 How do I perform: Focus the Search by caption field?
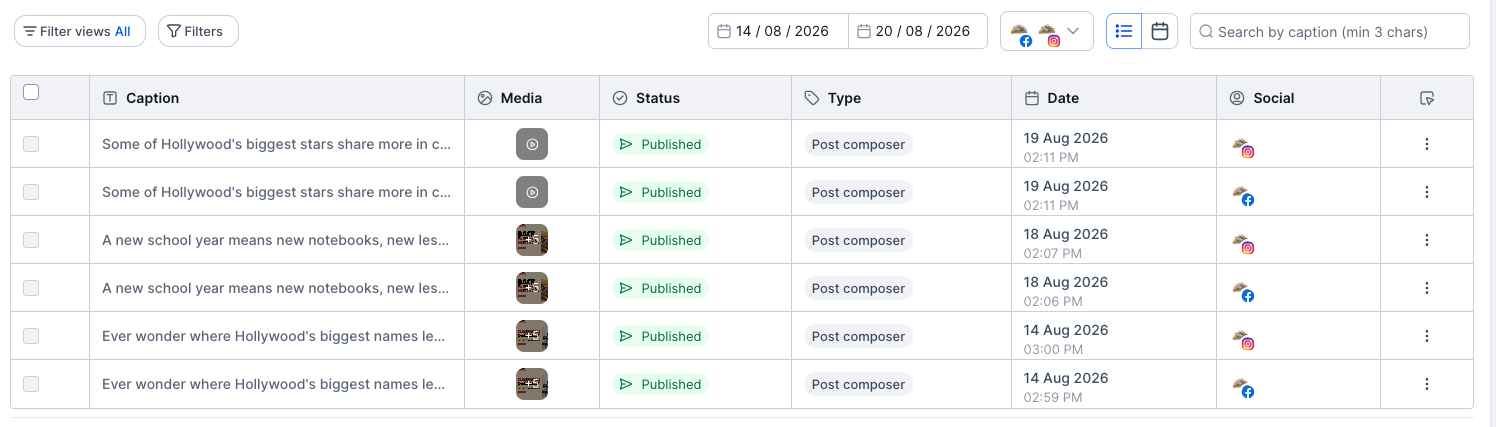[x=1330, y=31]
